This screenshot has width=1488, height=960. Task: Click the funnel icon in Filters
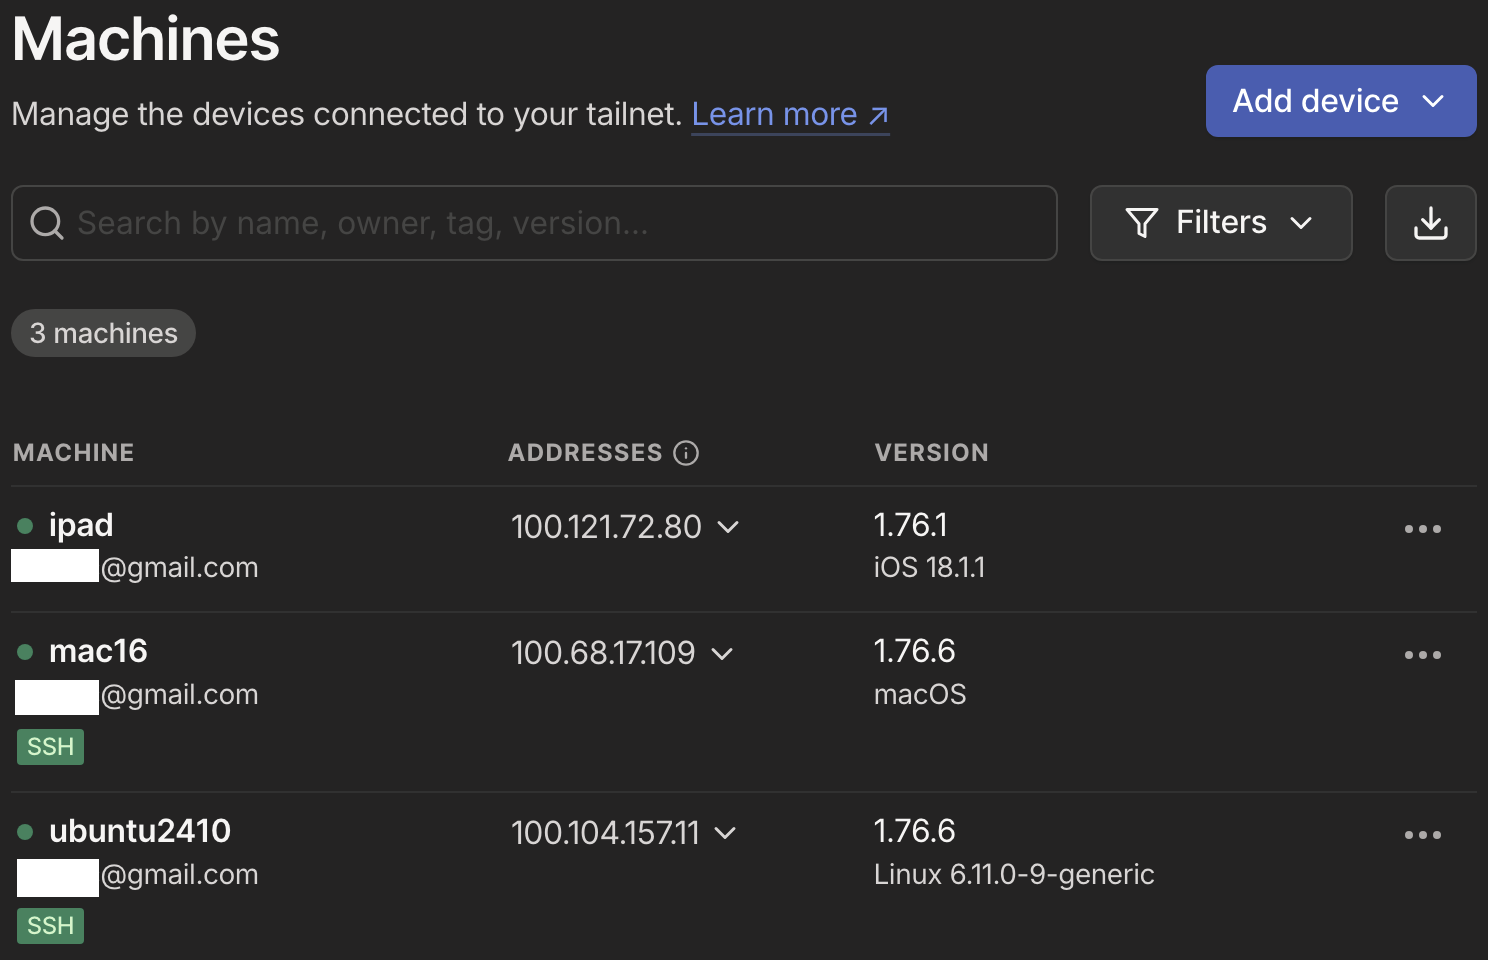(1142, 222)
